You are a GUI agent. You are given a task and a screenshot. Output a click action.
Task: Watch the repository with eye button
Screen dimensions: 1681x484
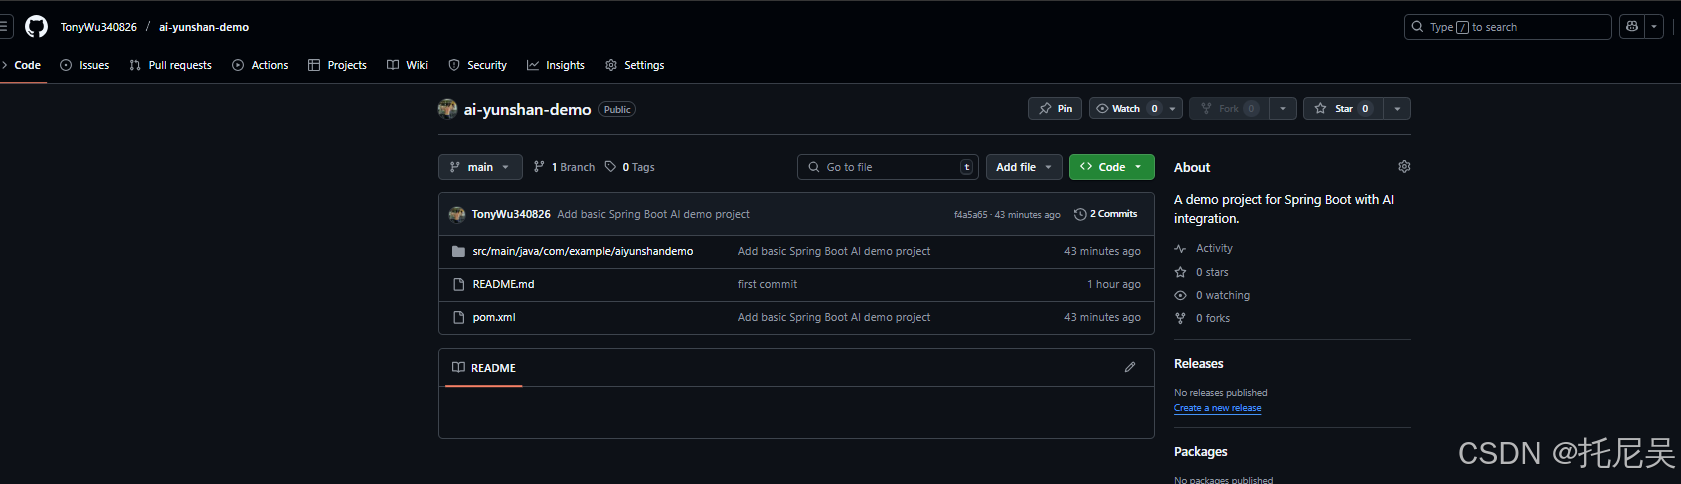coord(1126,108)
